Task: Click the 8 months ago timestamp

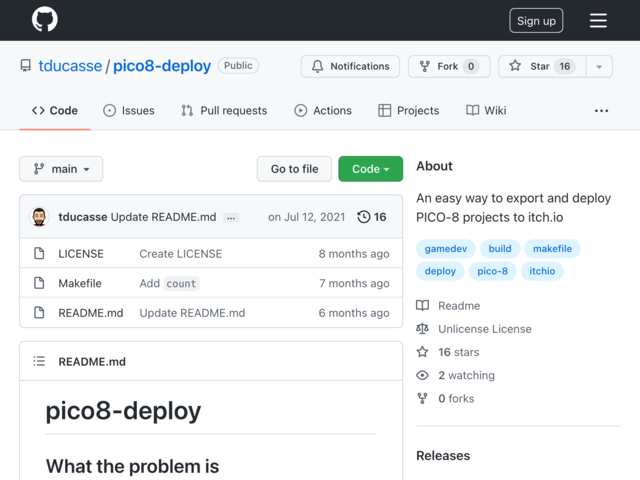Action: (x=354, y=254)
